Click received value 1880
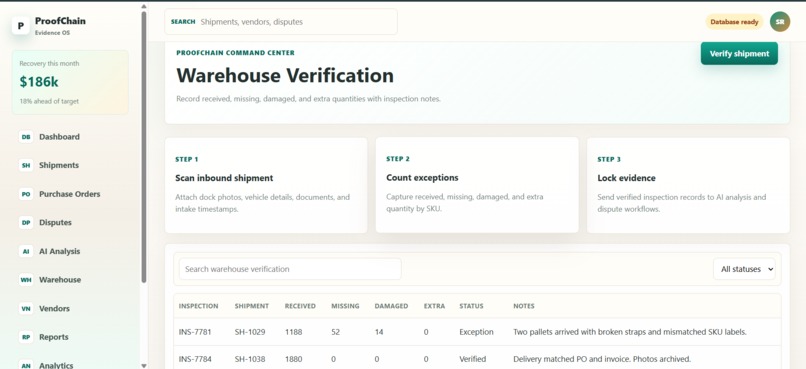The width and height of the screenshot is (806, 369). pos(294,359)
